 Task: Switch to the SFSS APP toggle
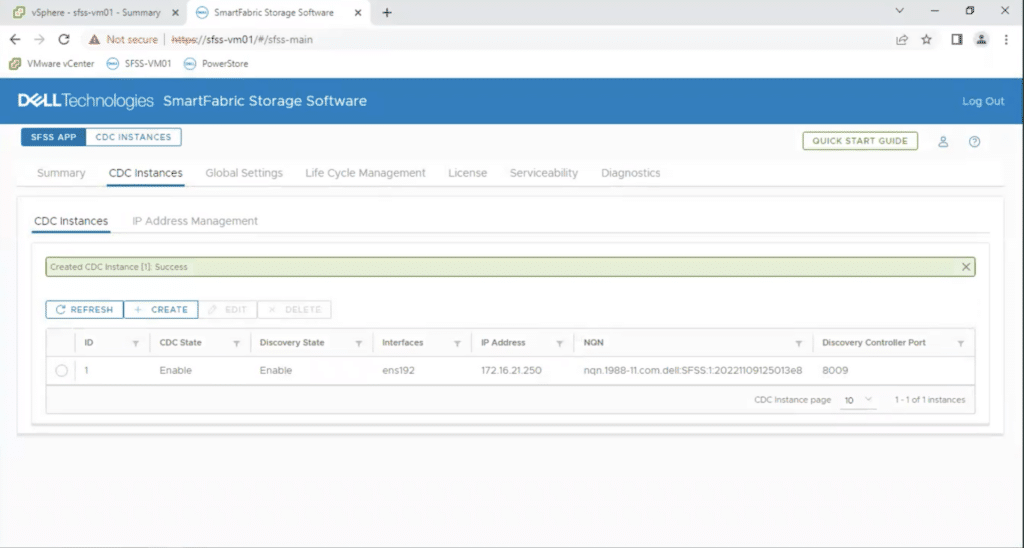[x=54, y=137]
